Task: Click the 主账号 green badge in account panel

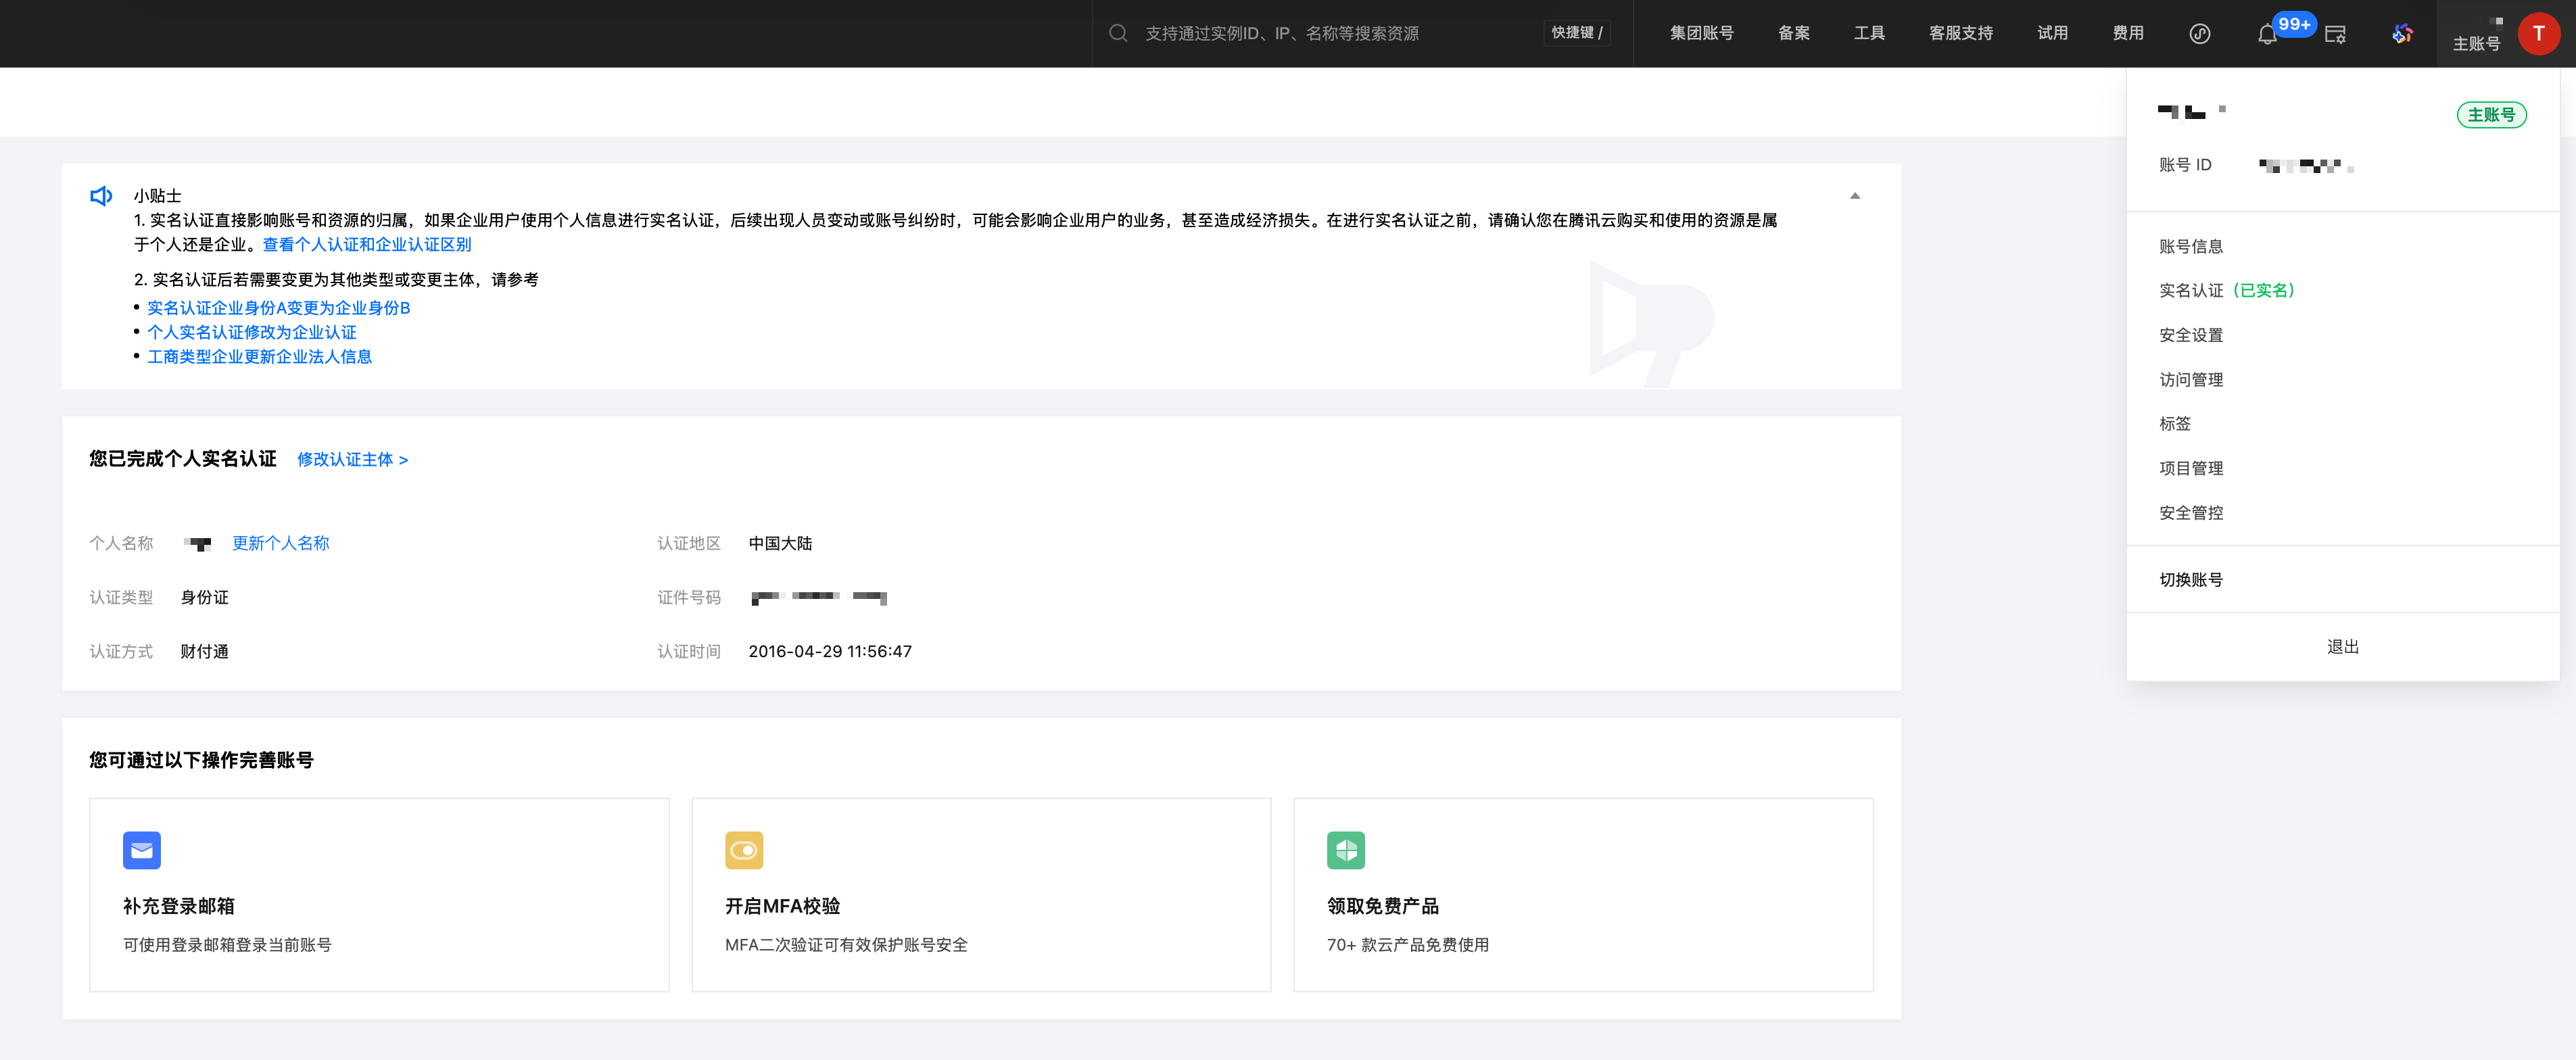Action: point(2492,115)
